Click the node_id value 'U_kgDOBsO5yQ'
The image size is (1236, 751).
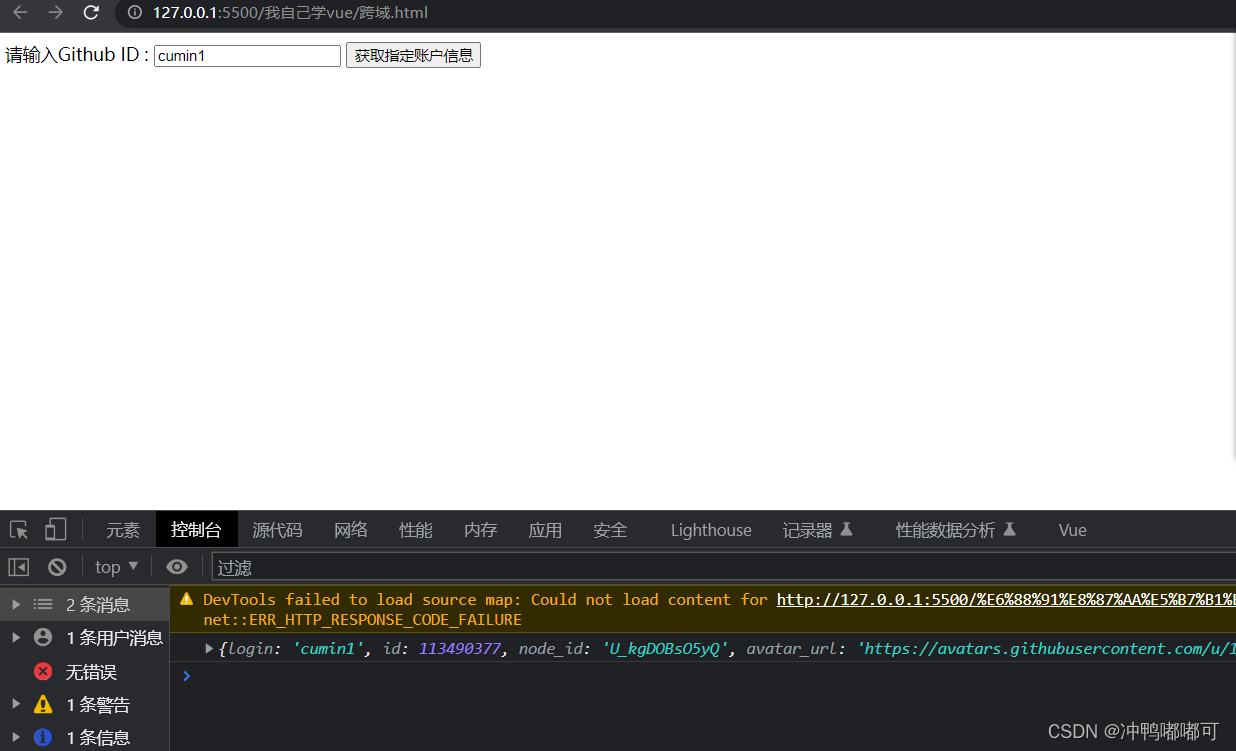pos(664,649)
